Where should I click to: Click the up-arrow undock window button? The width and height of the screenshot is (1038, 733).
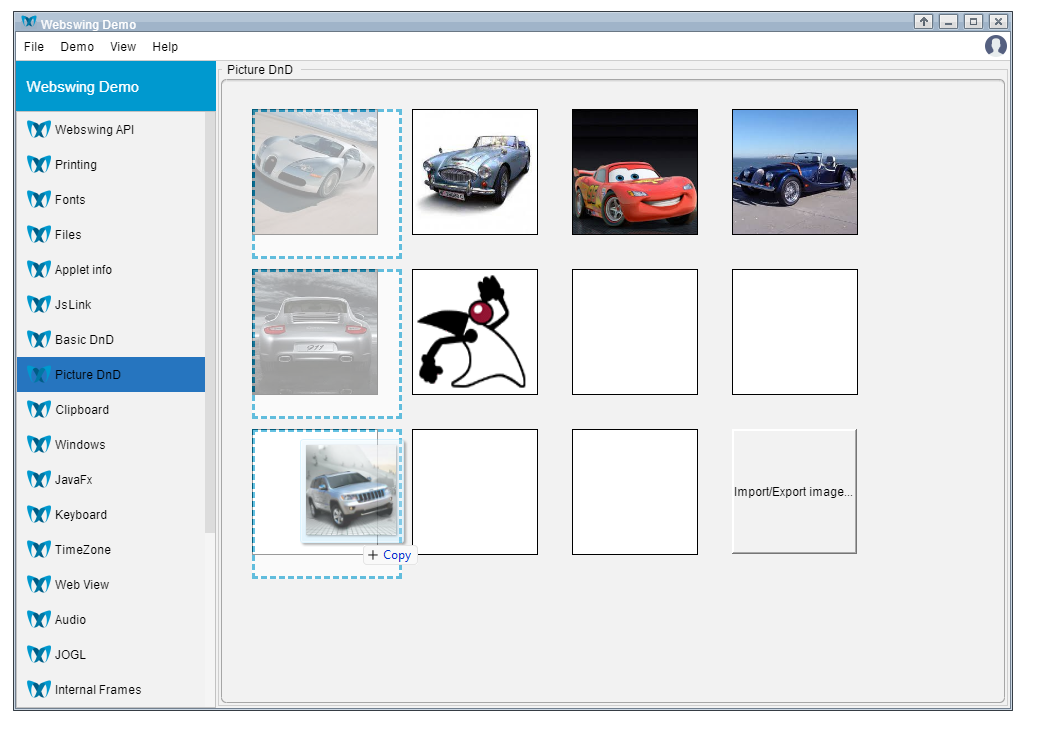923,22
